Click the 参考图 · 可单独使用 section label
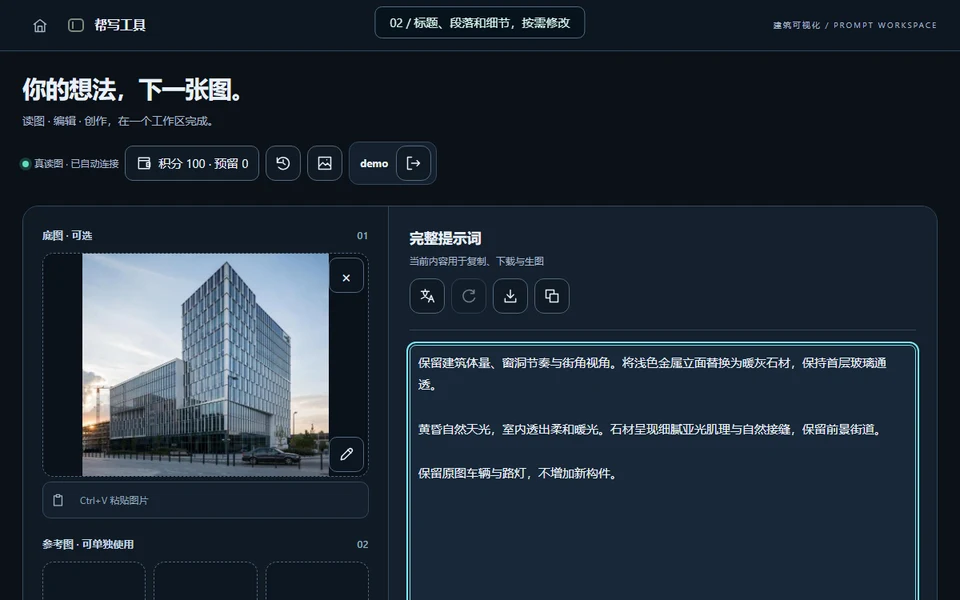Screen dimensions: 960x600 tap(88, 544)
